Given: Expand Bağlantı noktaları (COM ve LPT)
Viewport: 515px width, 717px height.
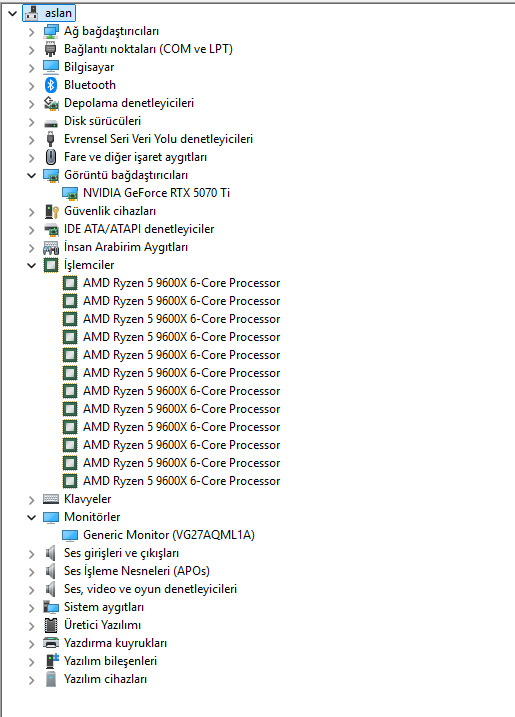Looking at the screenshot, I should tap(32, 50).
